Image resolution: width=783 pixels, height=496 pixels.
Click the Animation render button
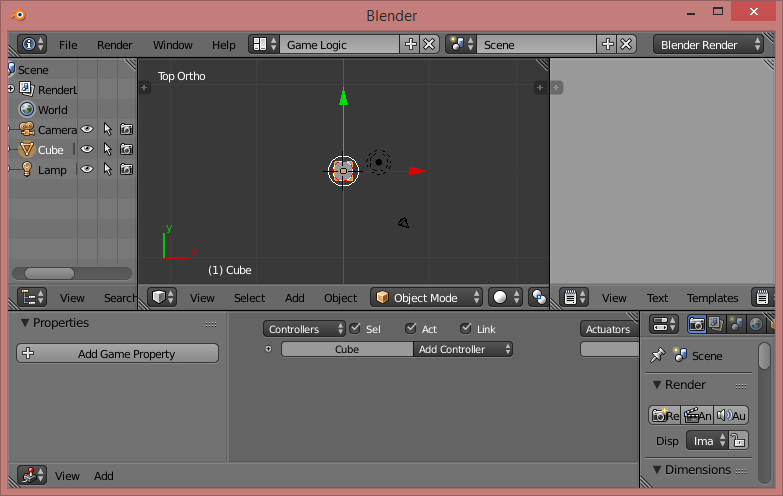click(x=698, y=415)
